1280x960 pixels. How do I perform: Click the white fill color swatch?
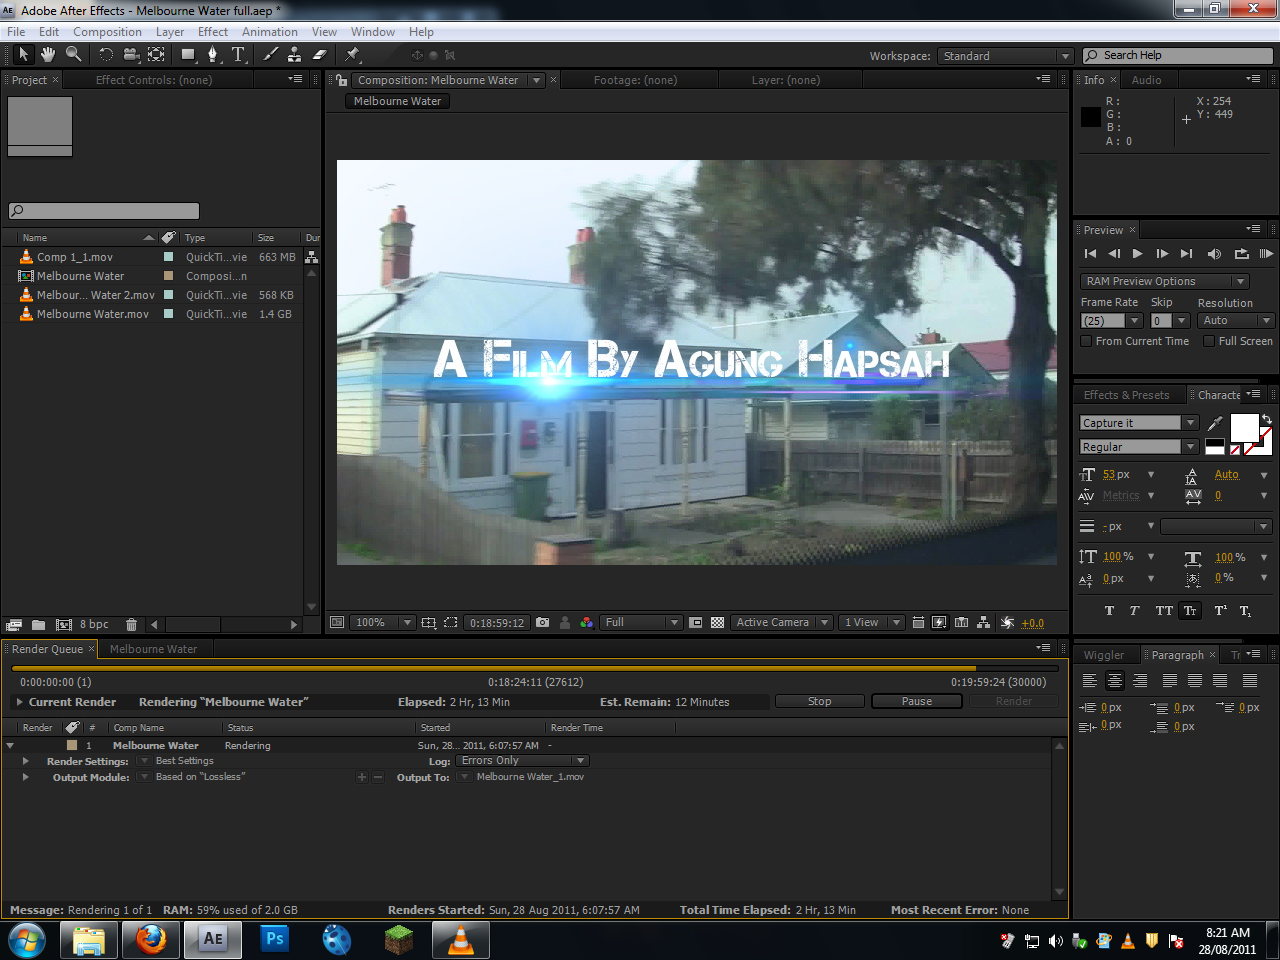coord(1244,428)
